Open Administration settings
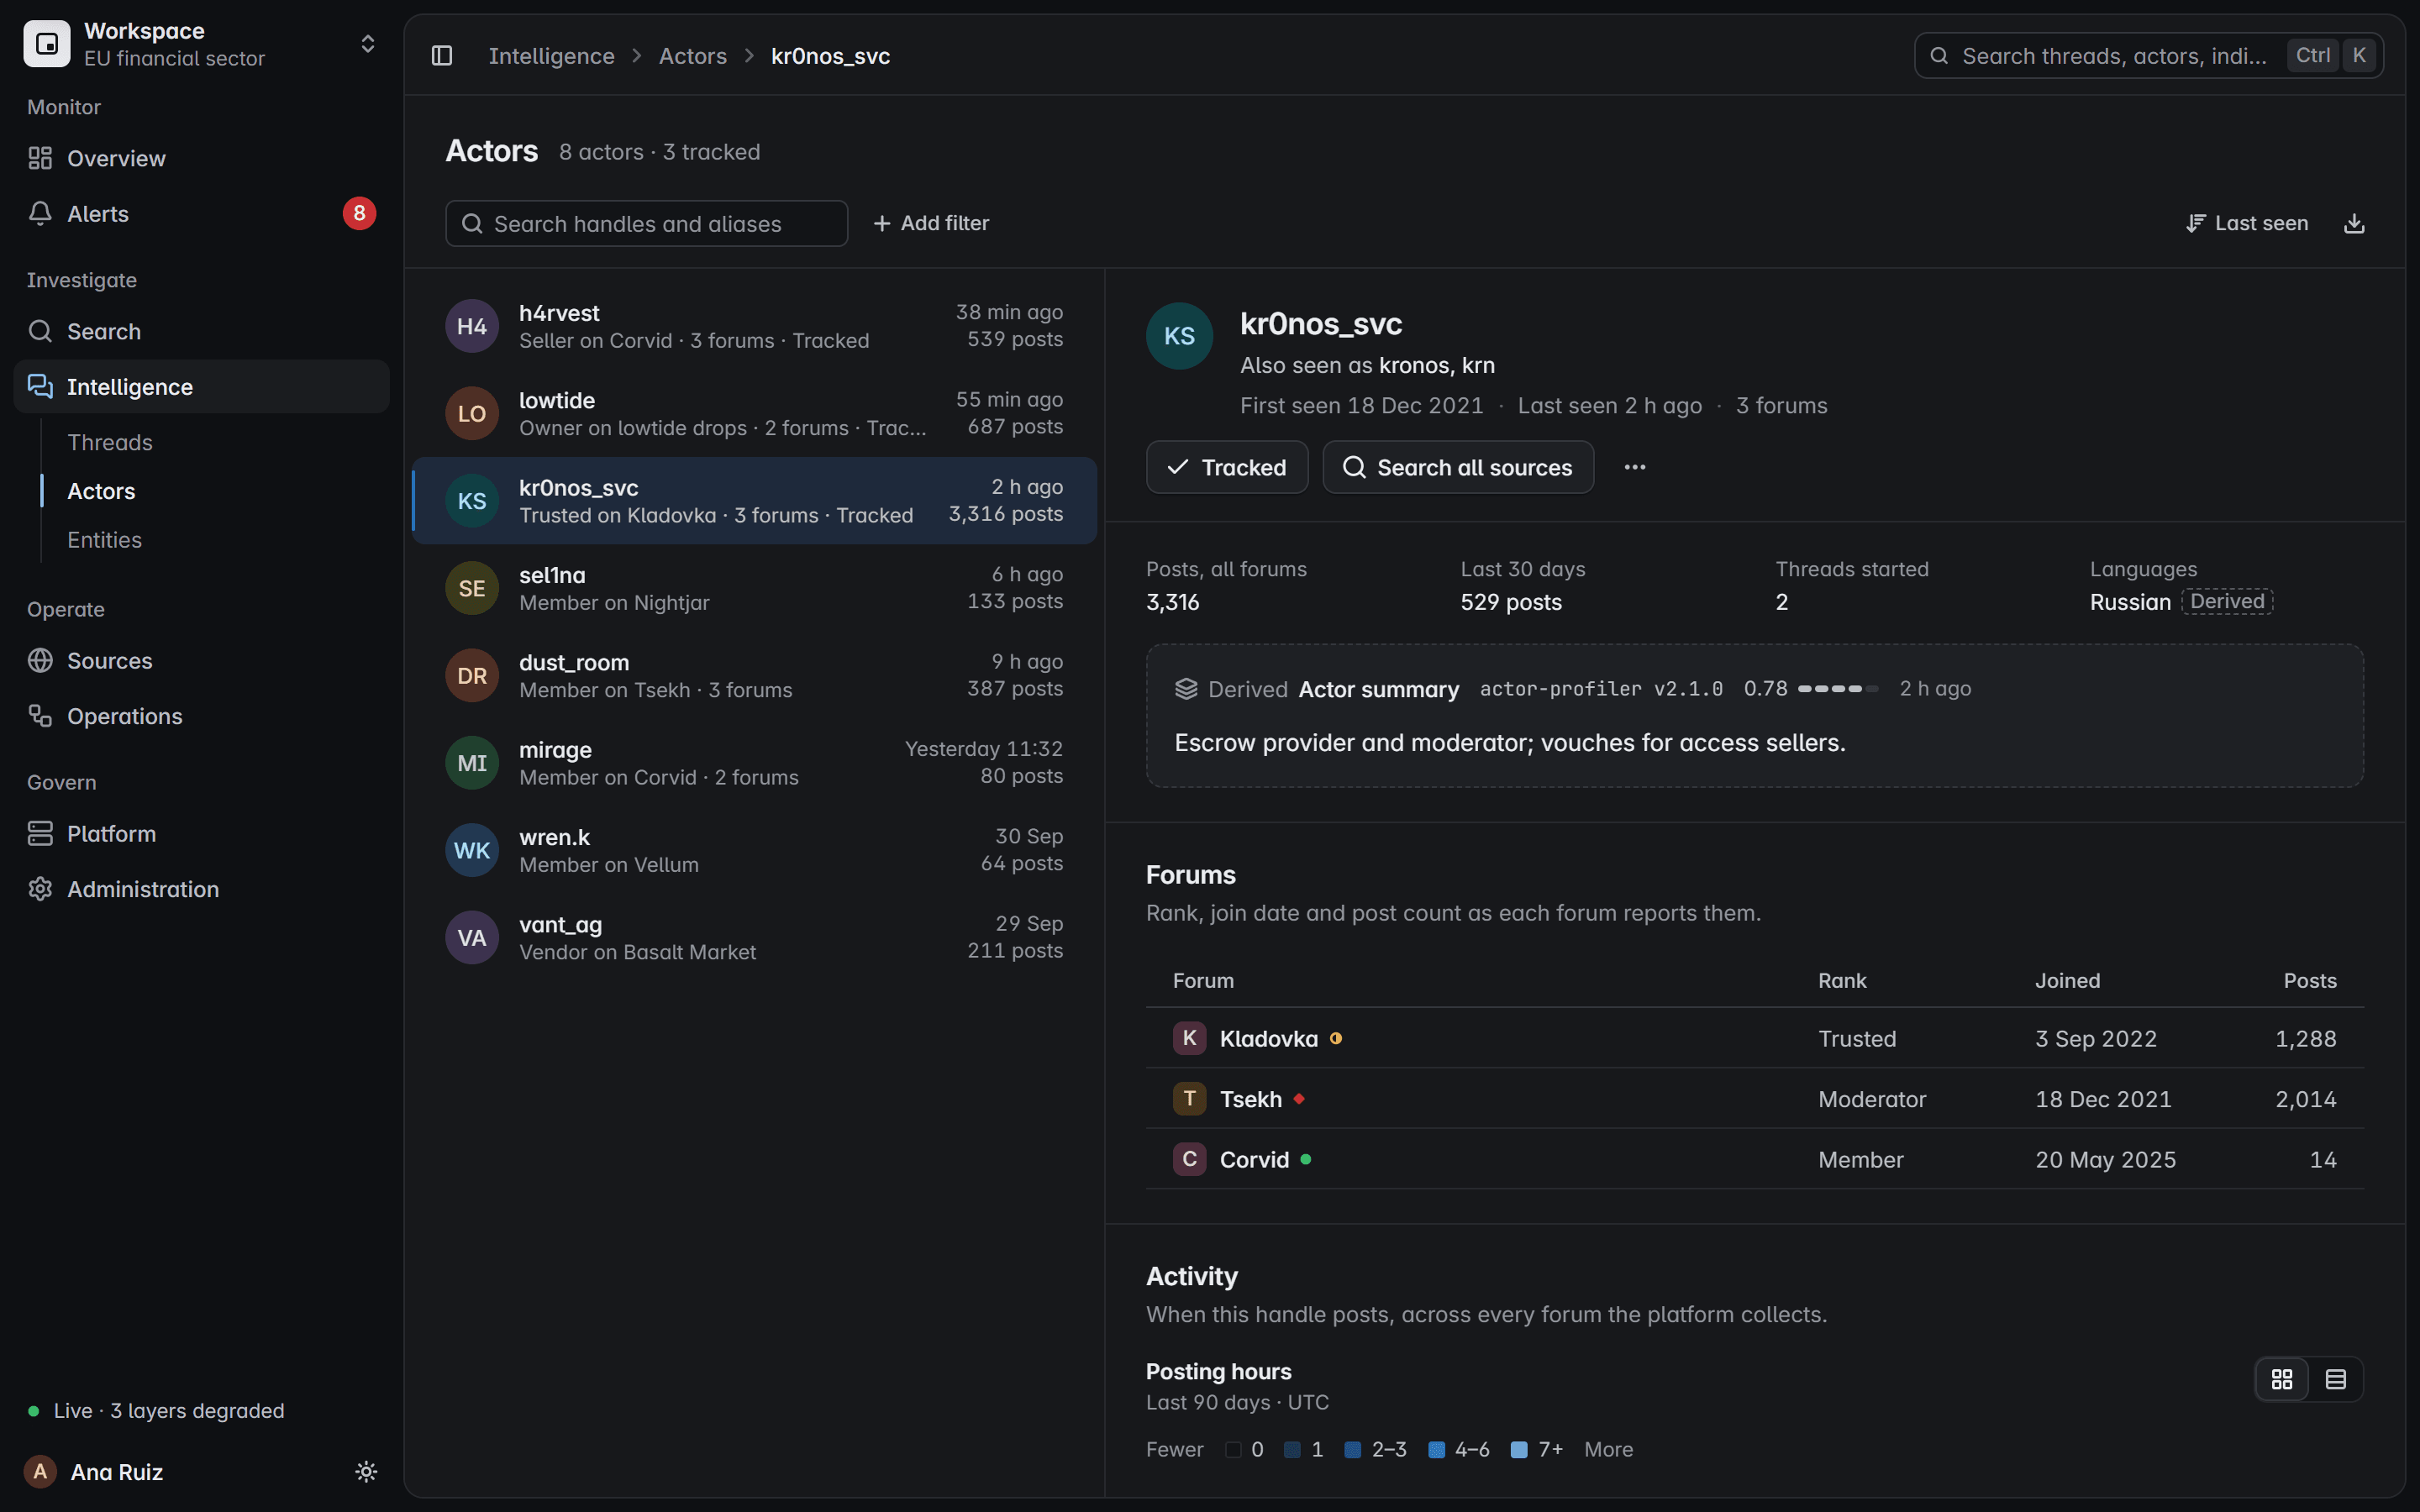This screenshot has height=1512, width=2420. coord(201,889)
